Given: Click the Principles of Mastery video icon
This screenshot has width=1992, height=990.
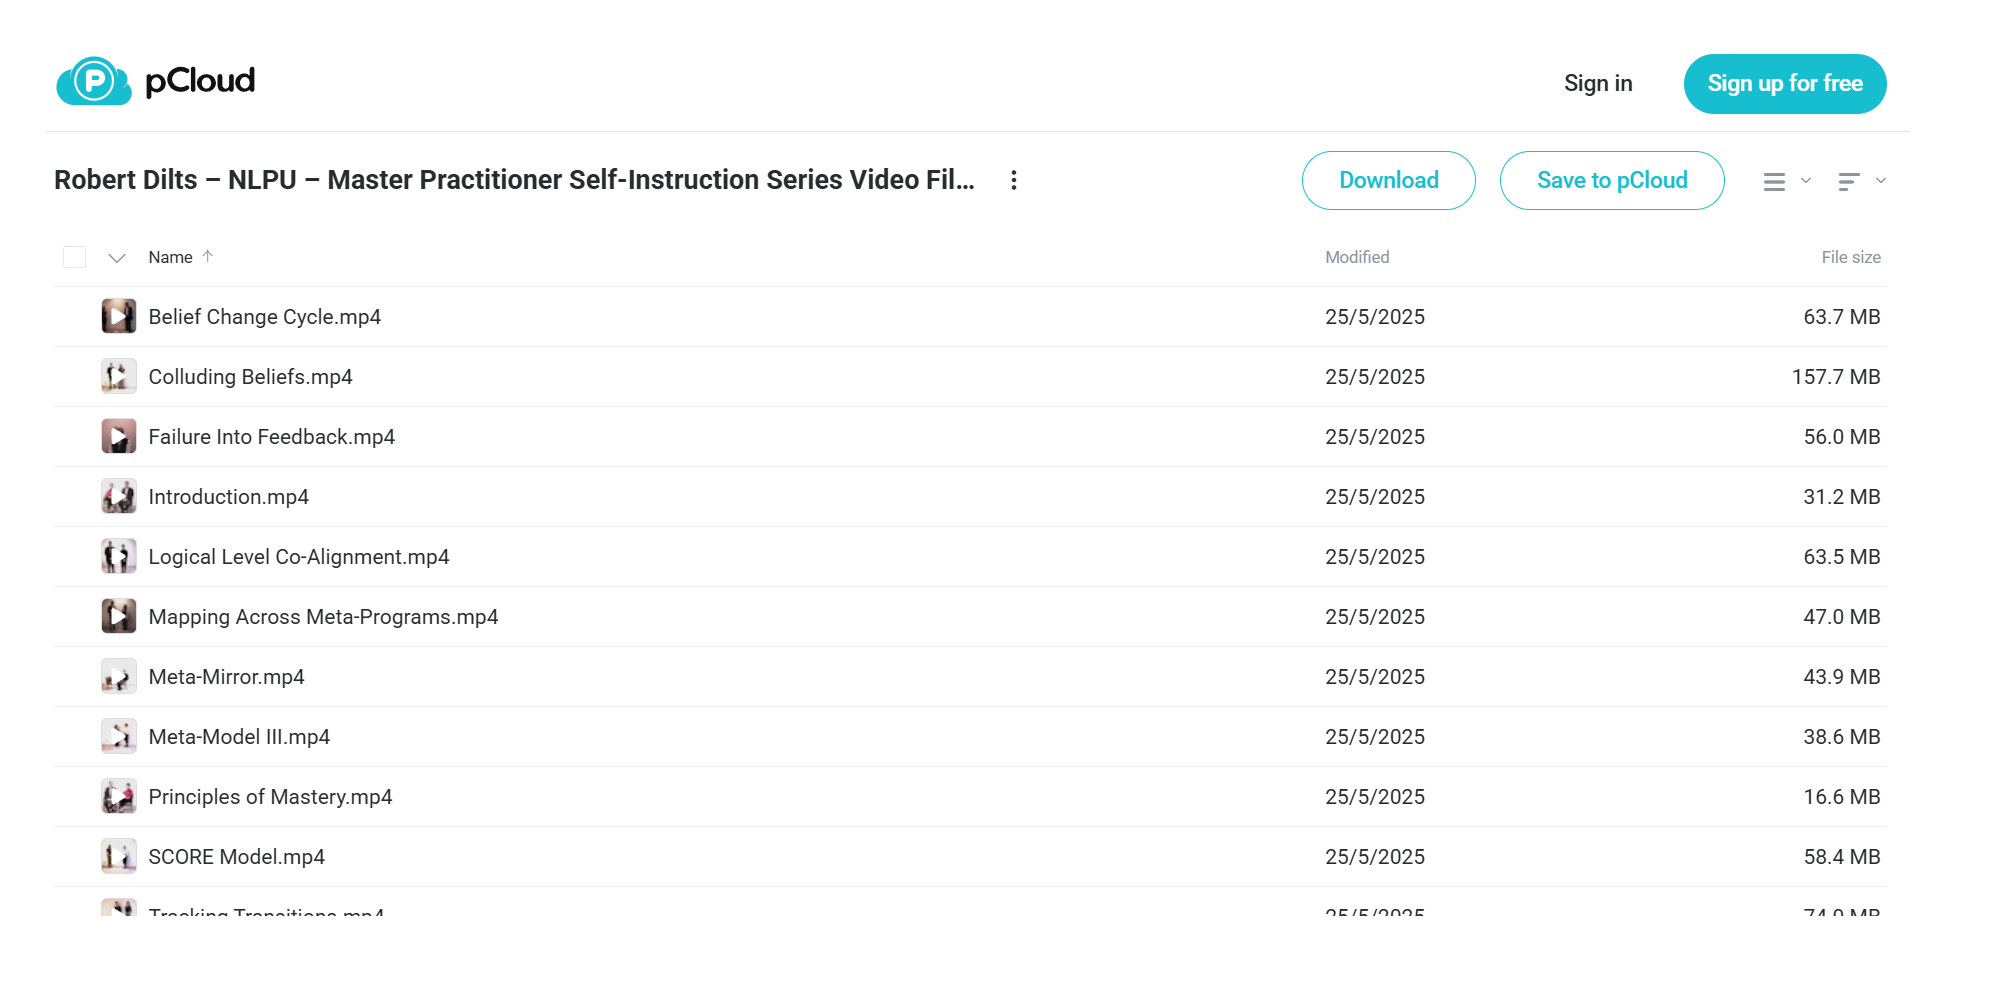Looking at the screenshot, I should (119, 797).
